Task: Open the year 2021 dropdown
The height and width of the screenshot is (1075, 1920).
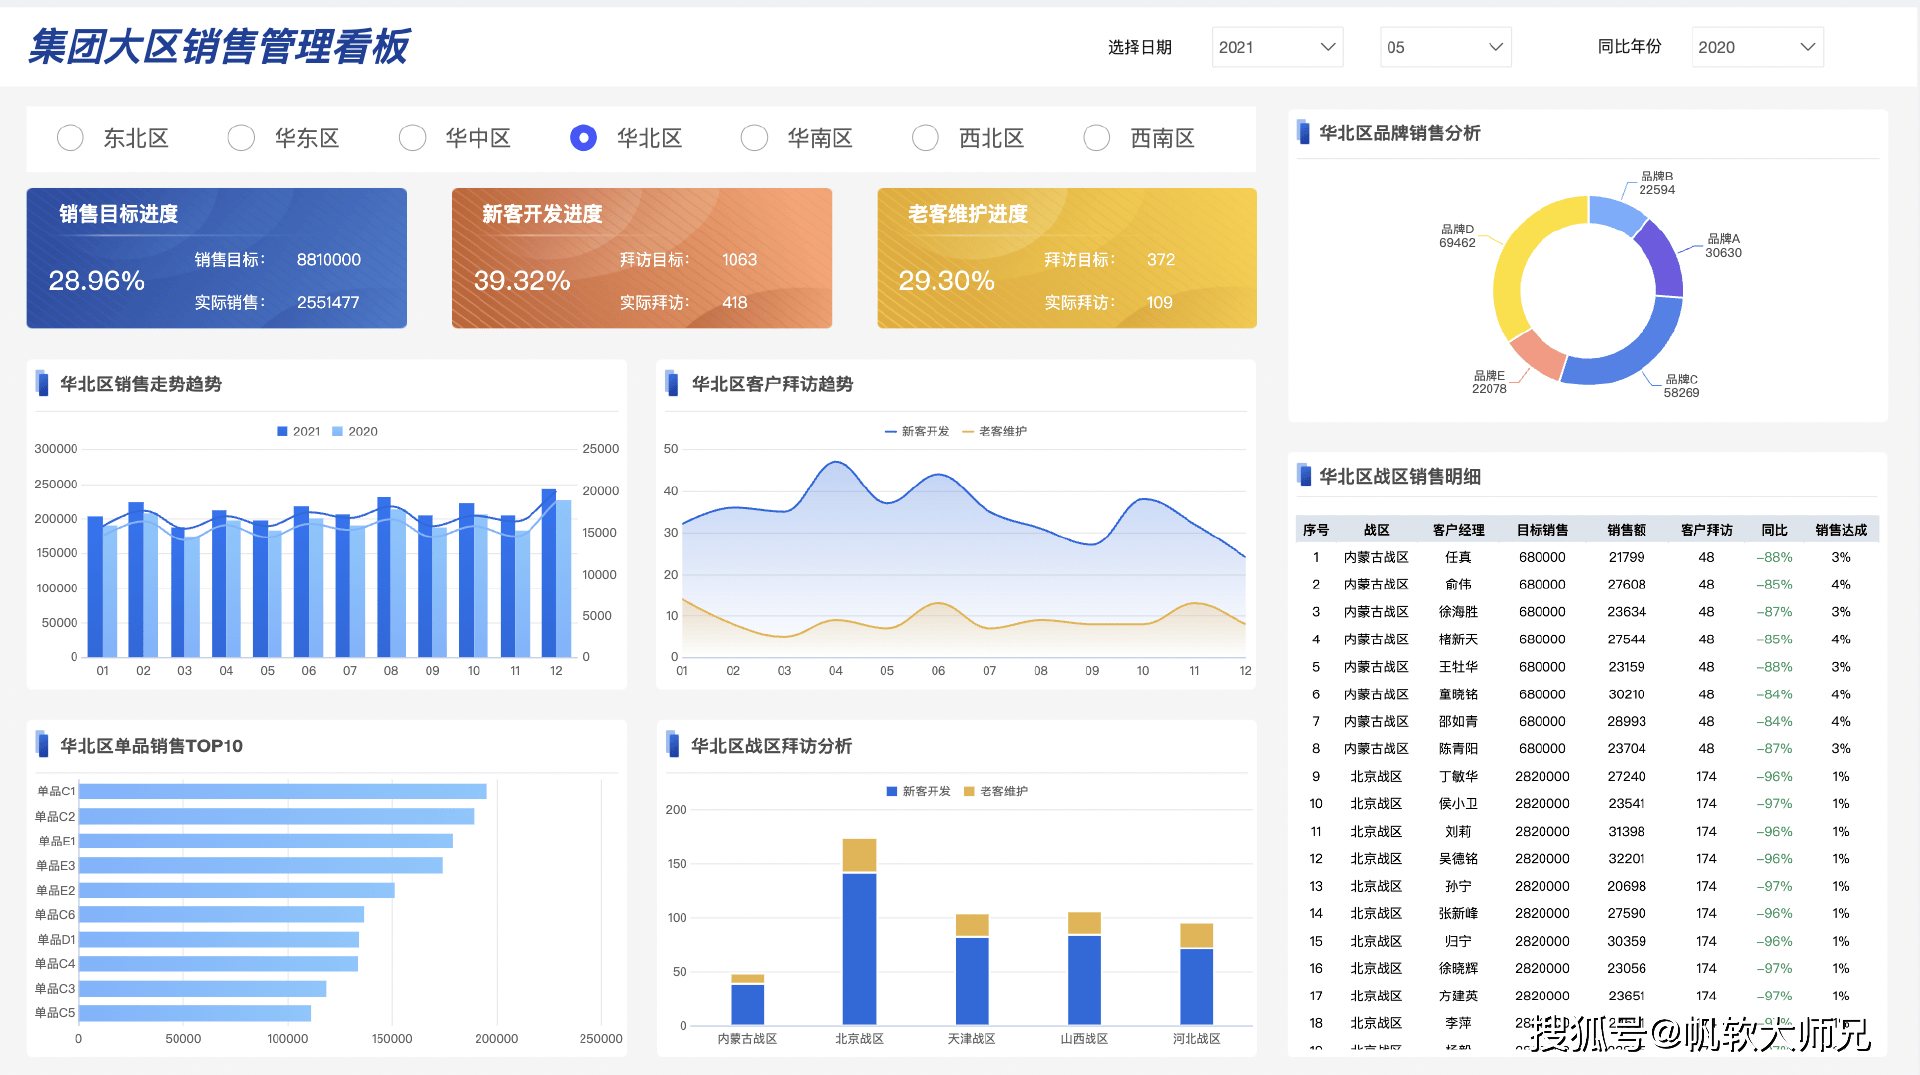Action: point(1276,47)
